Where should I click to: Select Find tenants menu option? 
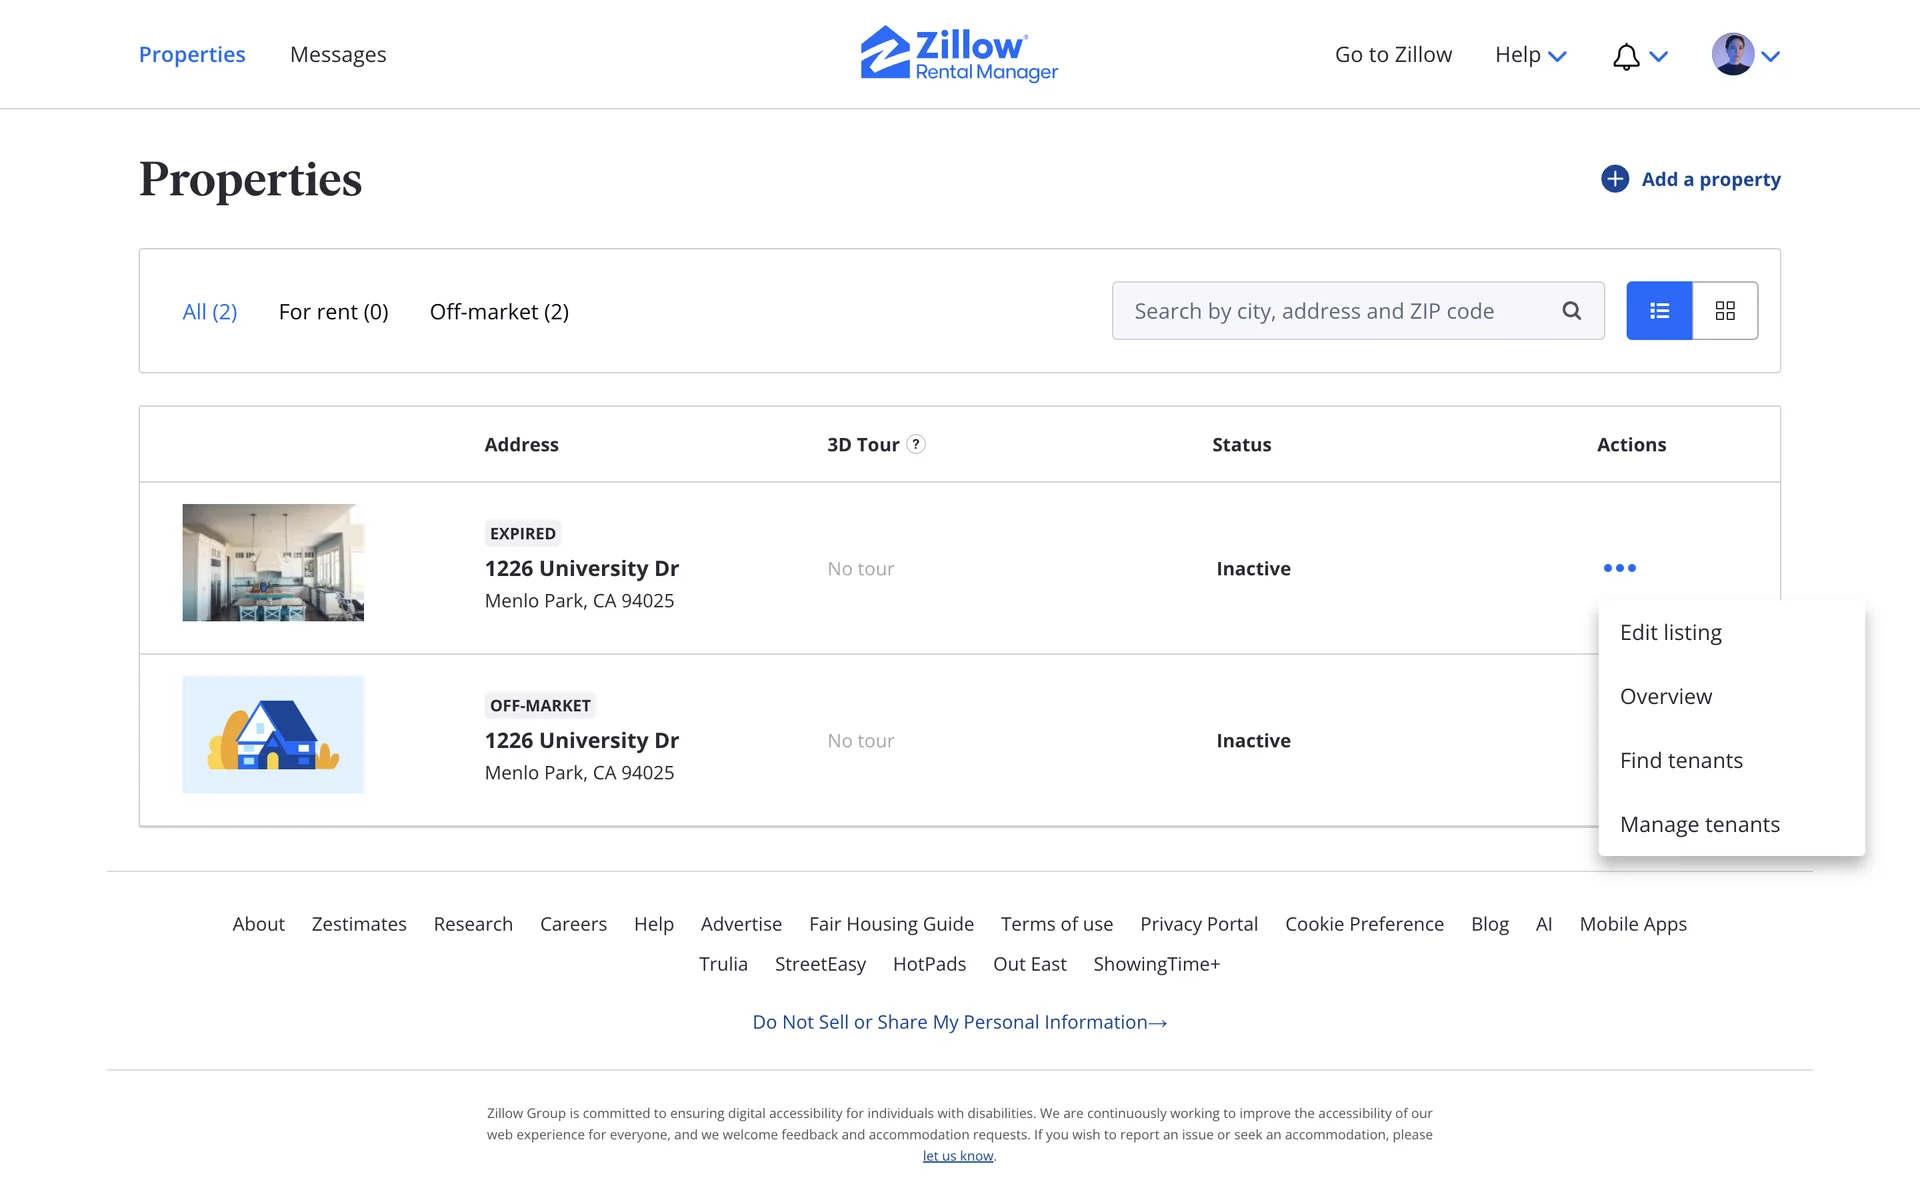coord(1681,761)
